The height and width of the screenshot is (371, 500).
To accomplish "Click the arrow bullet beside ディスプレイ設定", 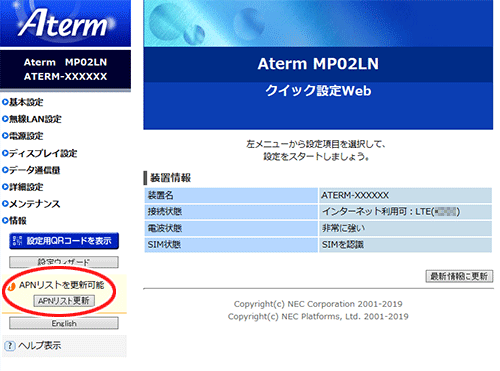I will [x=5, y=153].
